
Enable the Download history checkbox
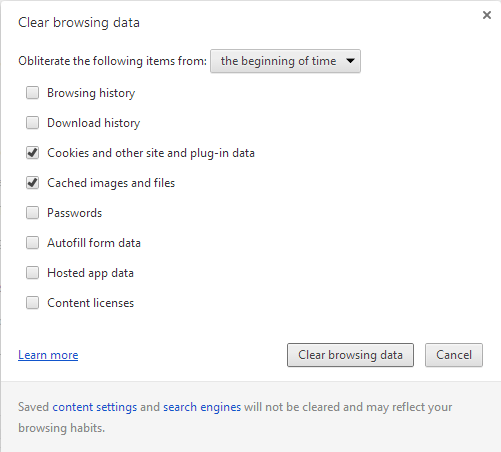[32, 123]
